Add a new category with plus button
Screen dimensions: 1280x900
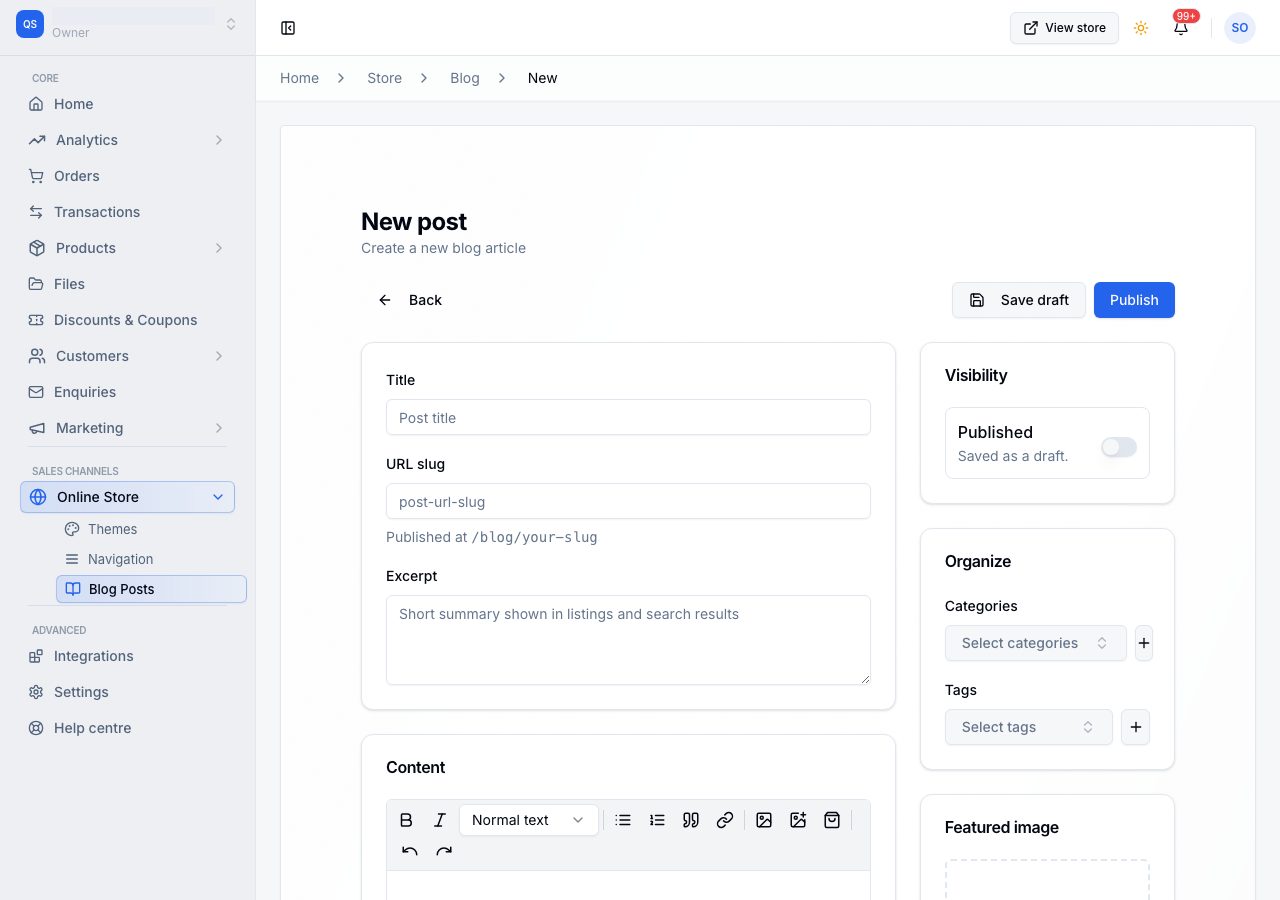coord(1144,643)
